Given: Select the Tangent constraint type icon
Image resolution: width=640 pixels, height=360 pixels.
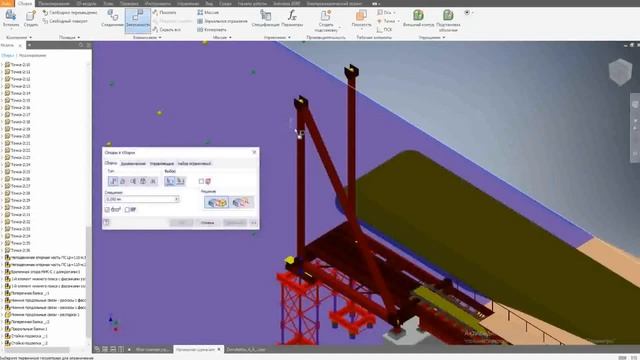Looking at the screenshot, I should 133,181.
